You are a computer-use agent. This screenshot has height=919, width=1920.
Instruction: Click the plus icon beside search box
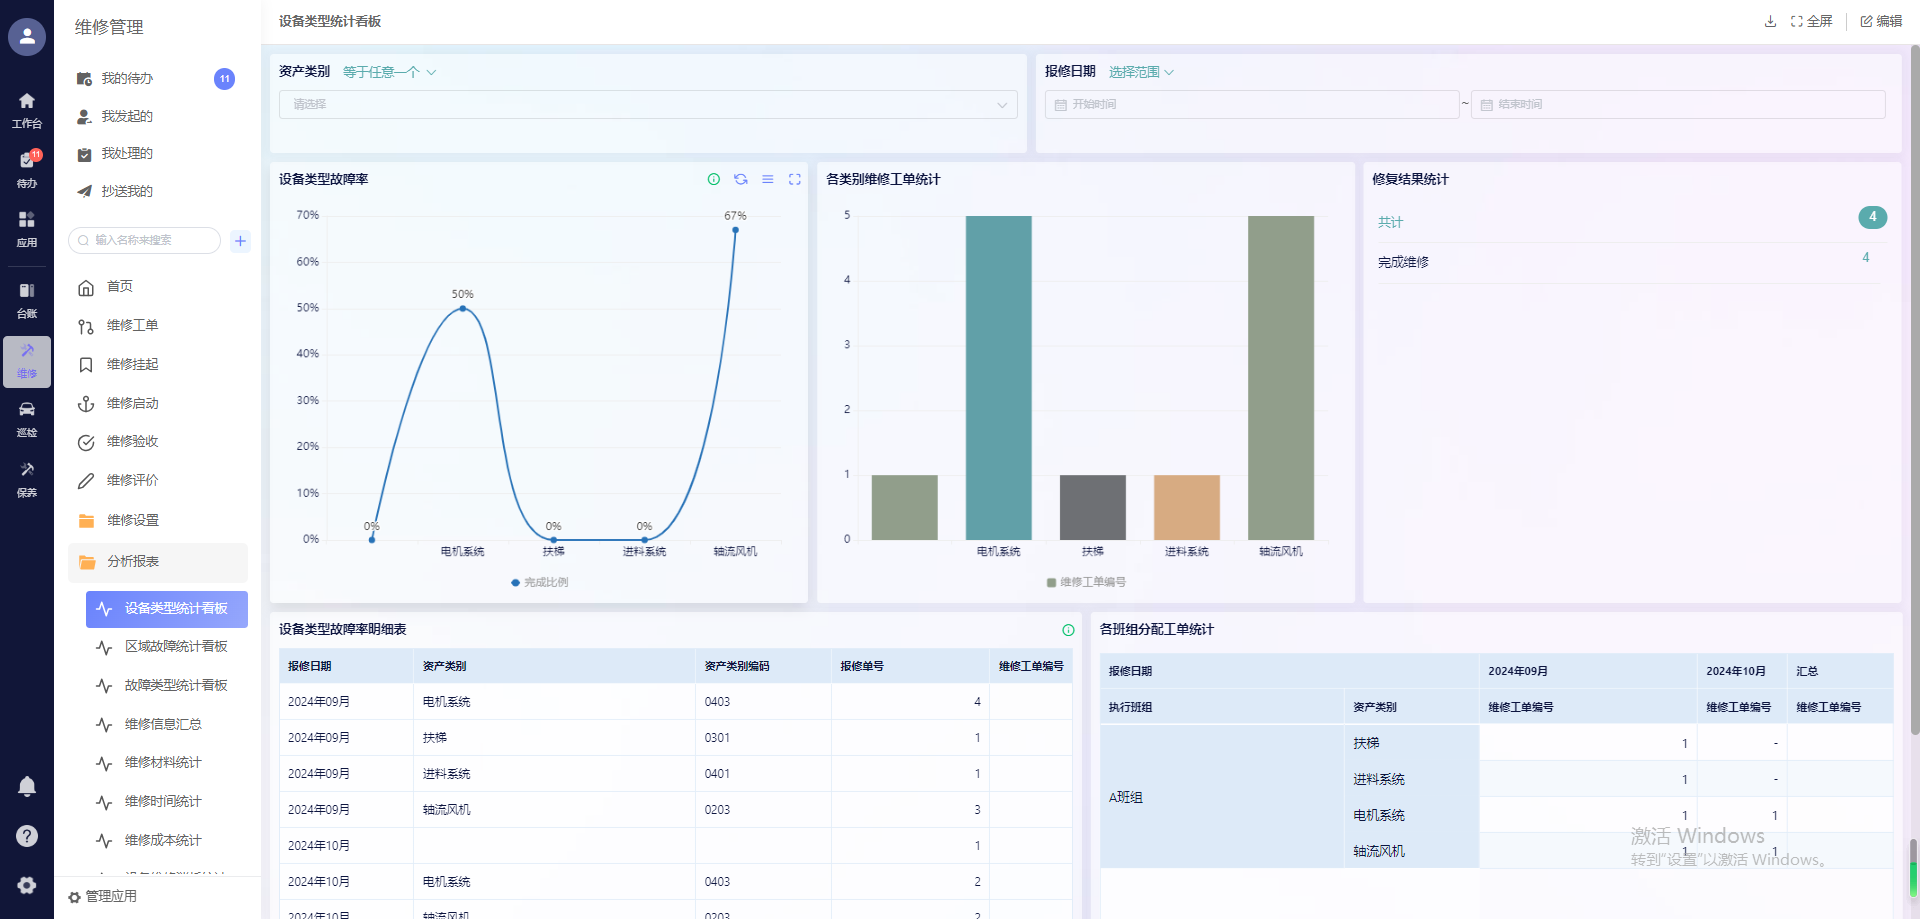tap(240, 241)
